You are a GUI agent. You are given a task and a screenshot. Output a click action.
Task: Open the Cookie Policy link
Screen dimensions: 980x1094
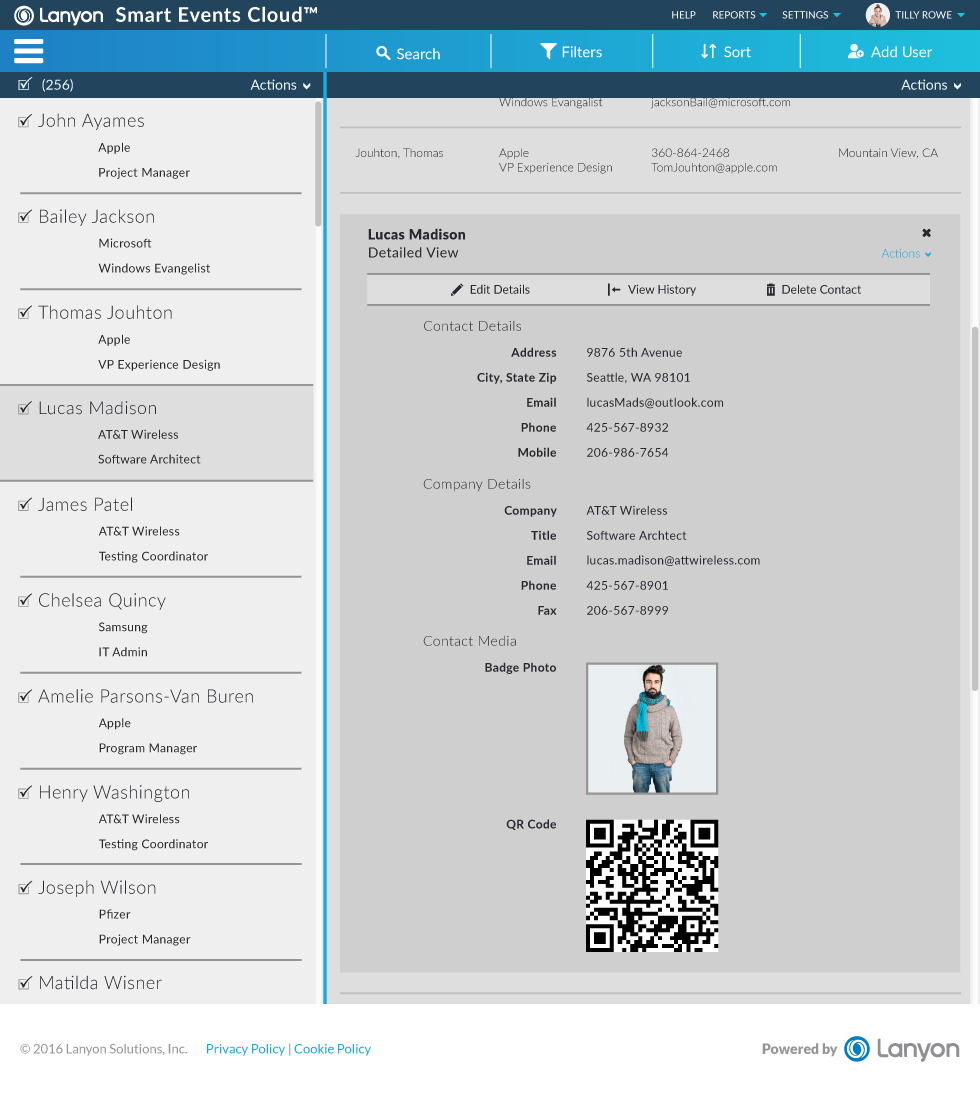point(332,1049)
